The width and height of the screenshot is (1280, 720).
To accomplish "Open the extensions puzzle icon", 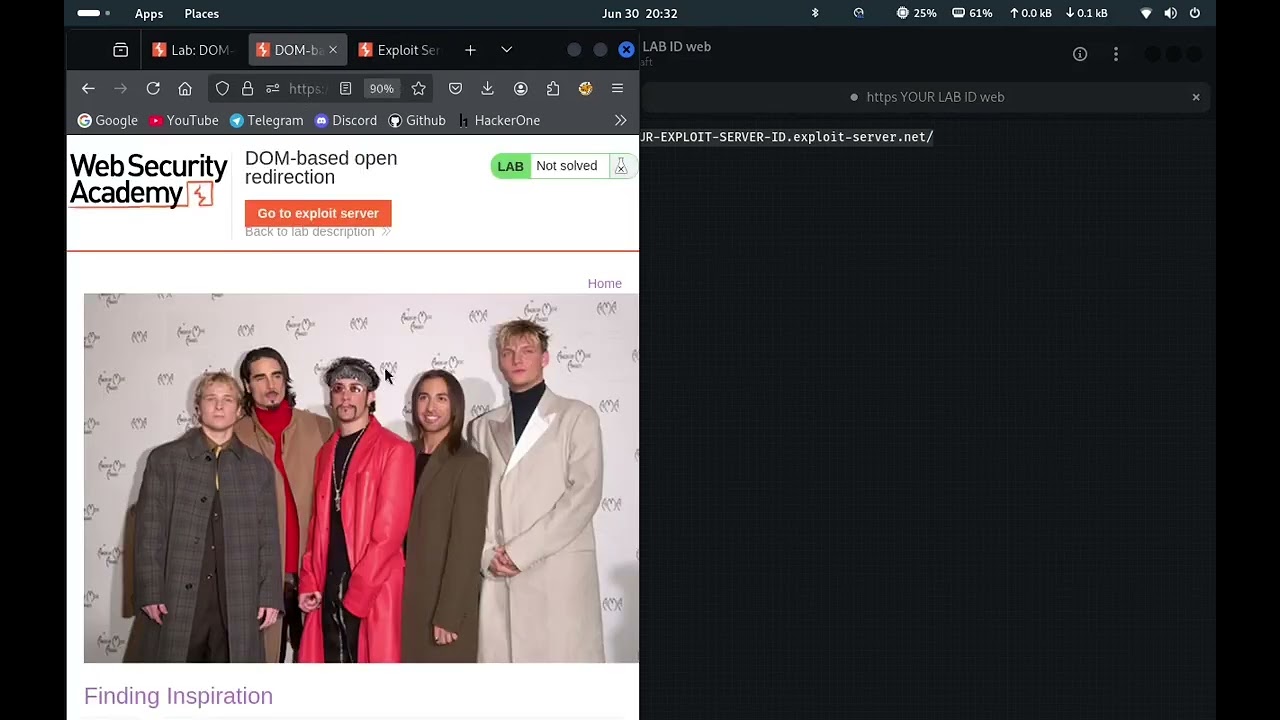I will click(x=553, y=89).
